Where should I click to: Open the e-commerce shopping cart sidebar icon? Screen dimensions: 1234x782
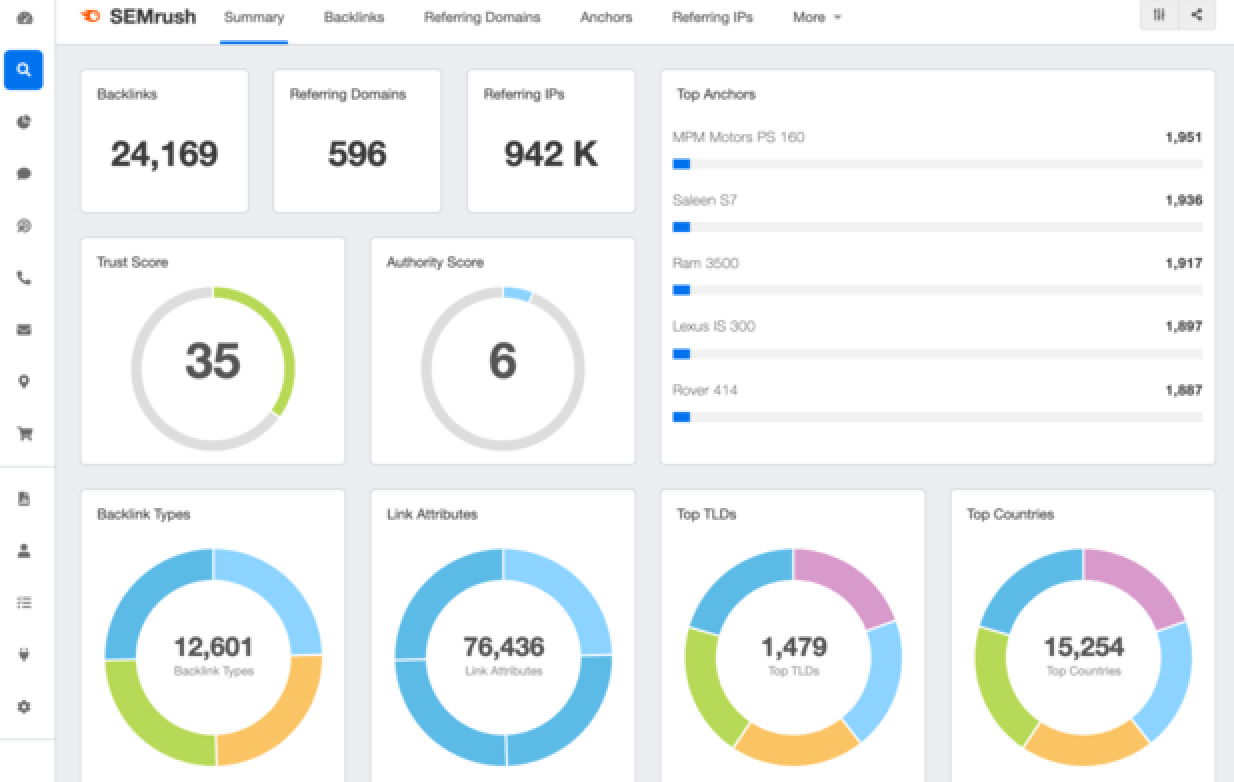click(23, 433)
